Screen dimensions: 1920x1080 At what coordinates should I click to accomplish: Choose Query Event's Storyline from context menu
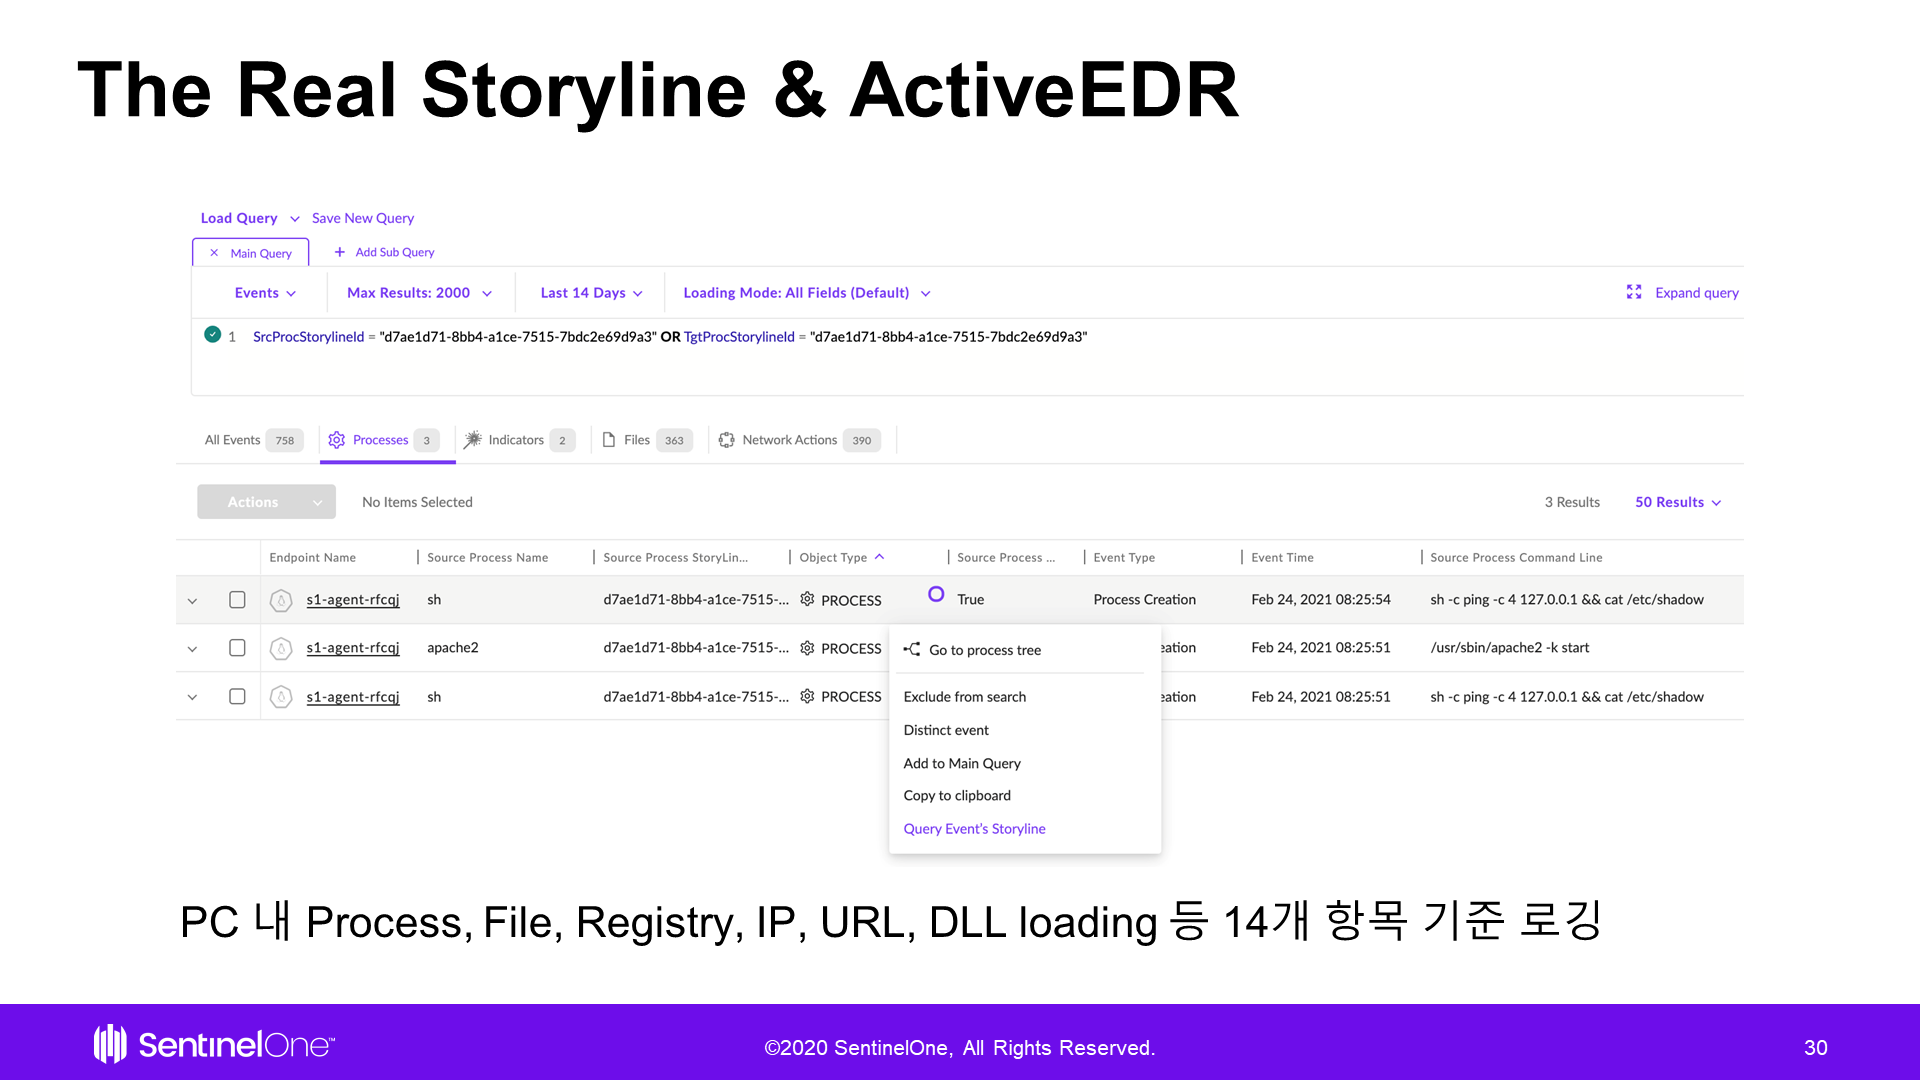tap(974, 829)
